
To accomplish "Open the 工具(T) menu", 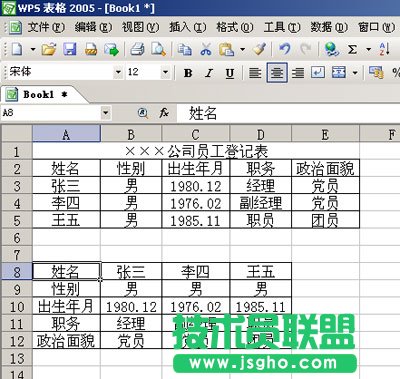I will (x=282, y=27).
